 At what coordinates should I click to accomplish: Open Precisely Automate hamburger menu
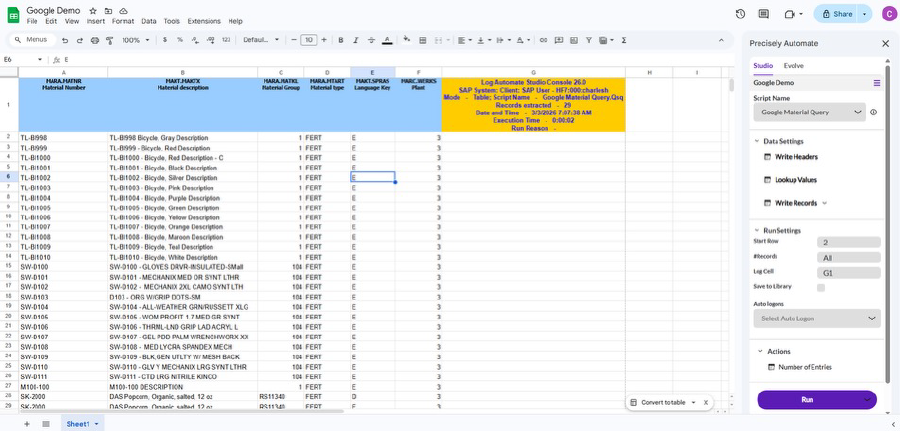pyautogui.click(x=876, y=83)
